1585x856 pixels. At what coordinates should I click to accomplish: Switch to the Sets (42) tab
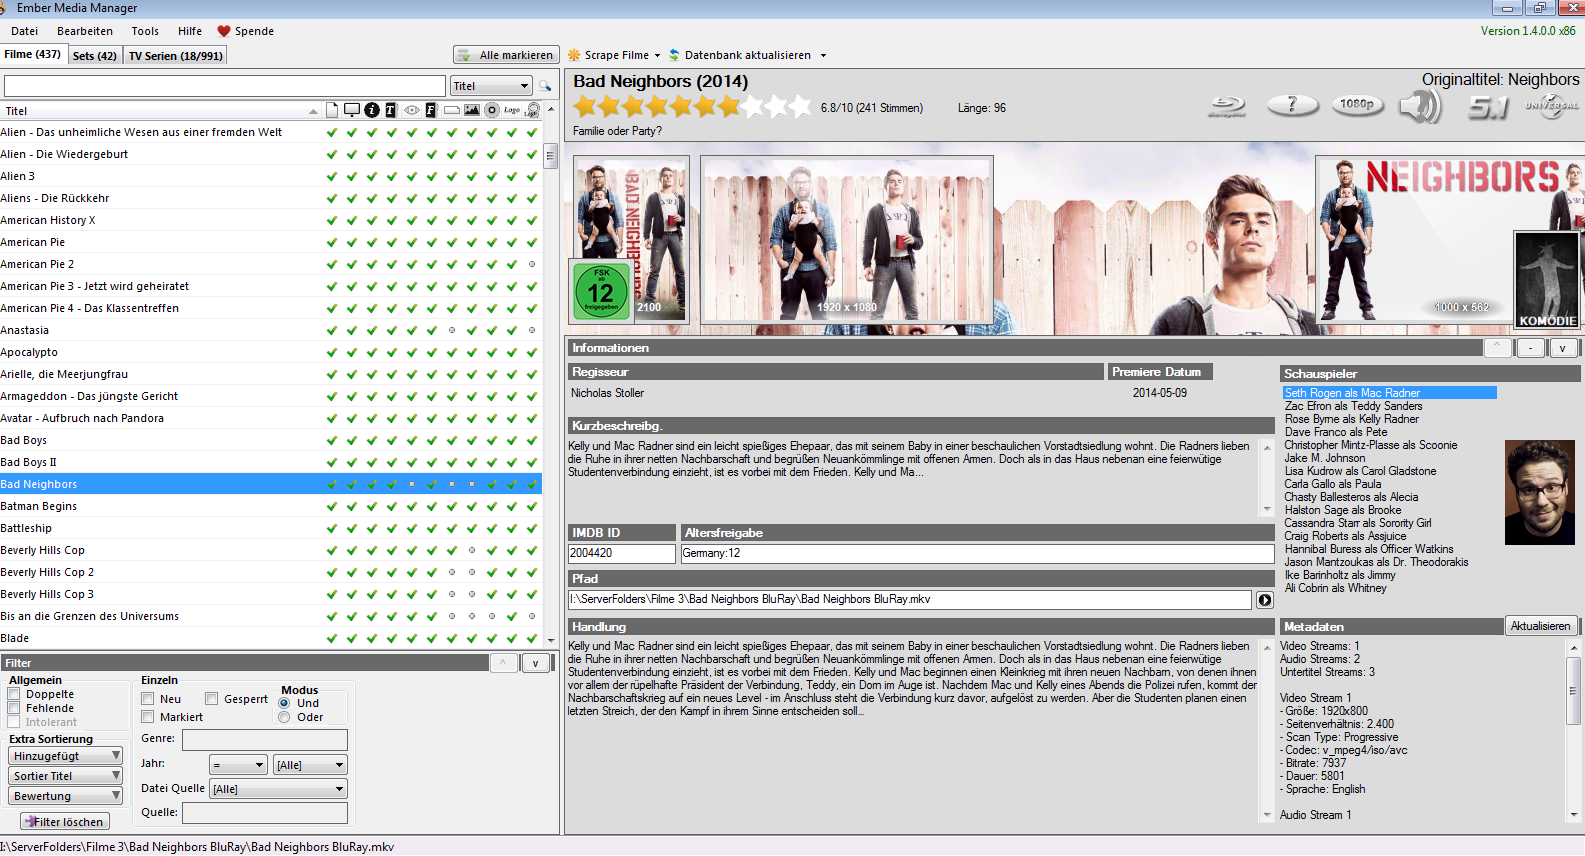click(x=95, y=56)
